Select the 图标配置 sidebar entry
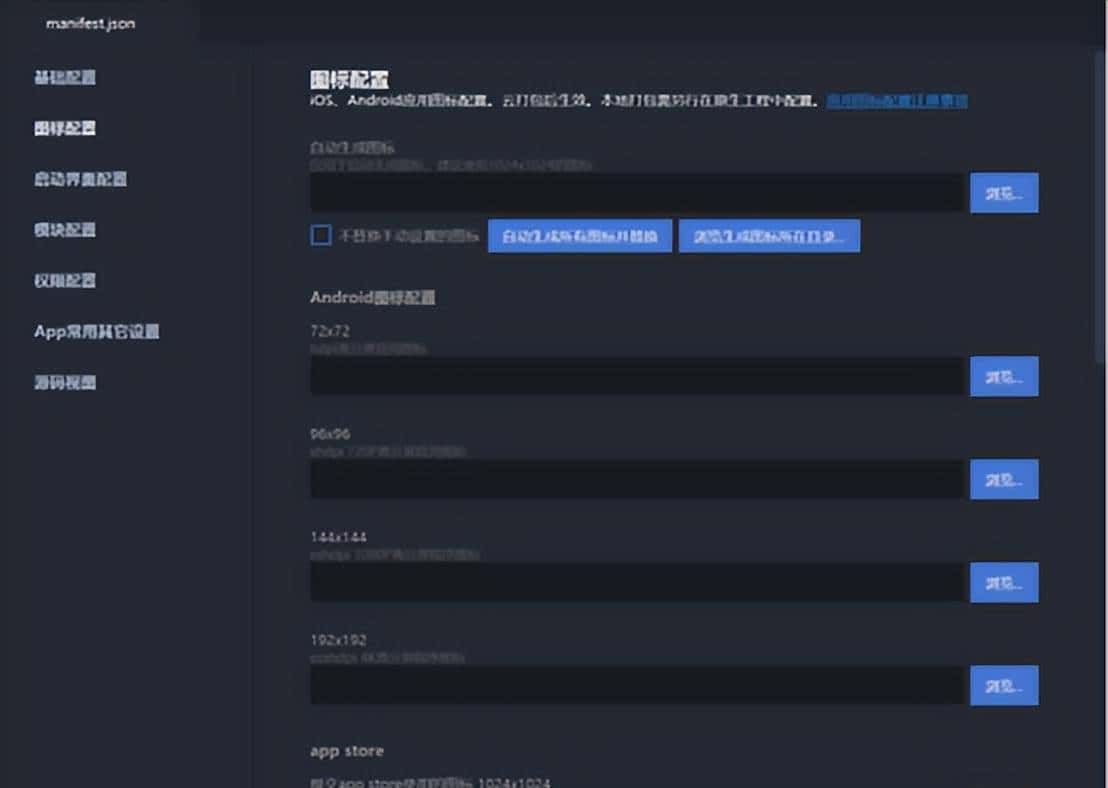 [65, 128]
